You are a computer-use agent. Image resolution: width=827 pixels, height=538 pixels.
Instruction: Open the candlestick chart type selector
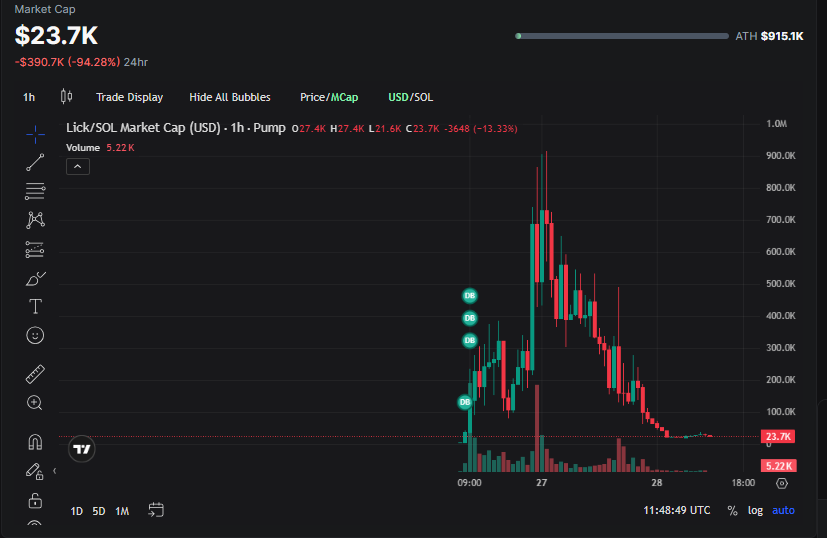[x=67, y=97]
